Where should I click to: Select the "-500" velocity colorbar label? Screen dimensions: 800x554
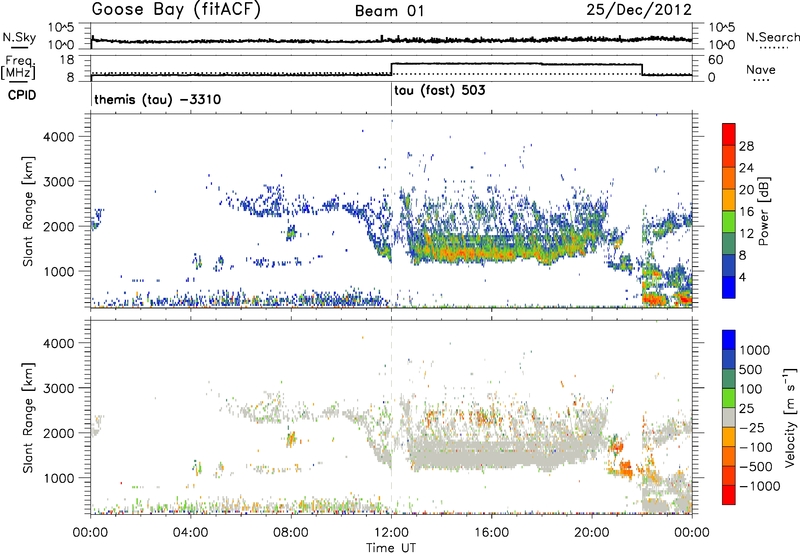tap(756, 467)
